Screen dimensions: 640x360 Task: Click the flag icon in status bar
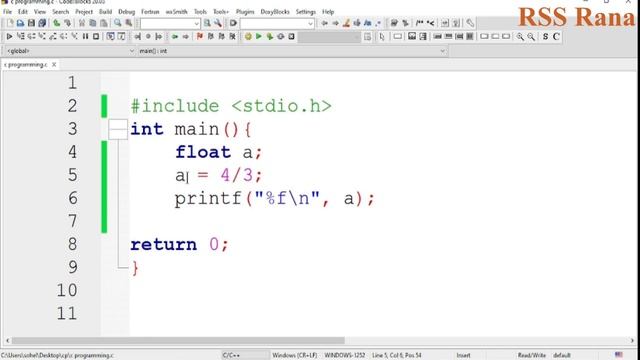(x=619, y=355)
